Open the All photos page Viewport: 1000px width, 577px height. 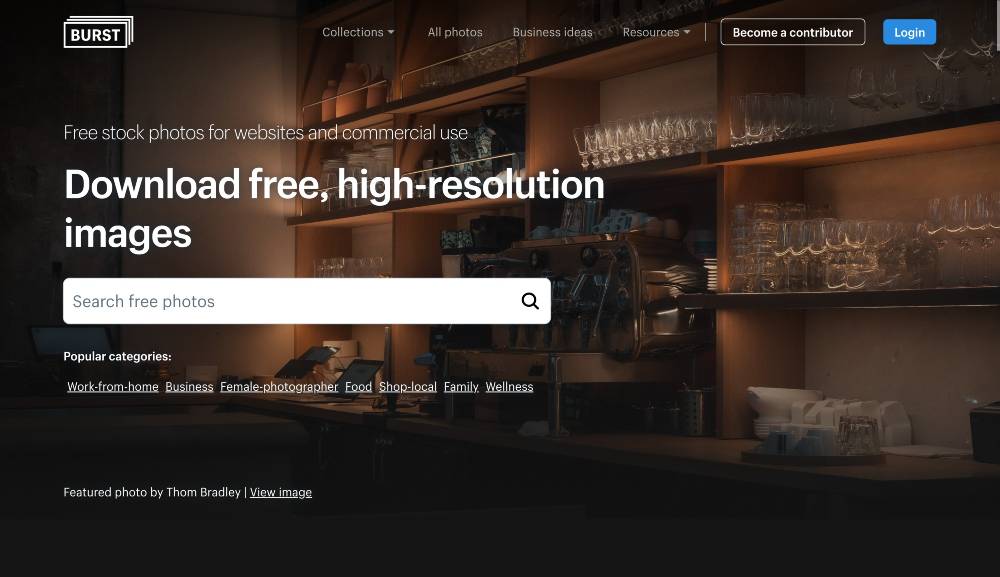coord(455,32)
